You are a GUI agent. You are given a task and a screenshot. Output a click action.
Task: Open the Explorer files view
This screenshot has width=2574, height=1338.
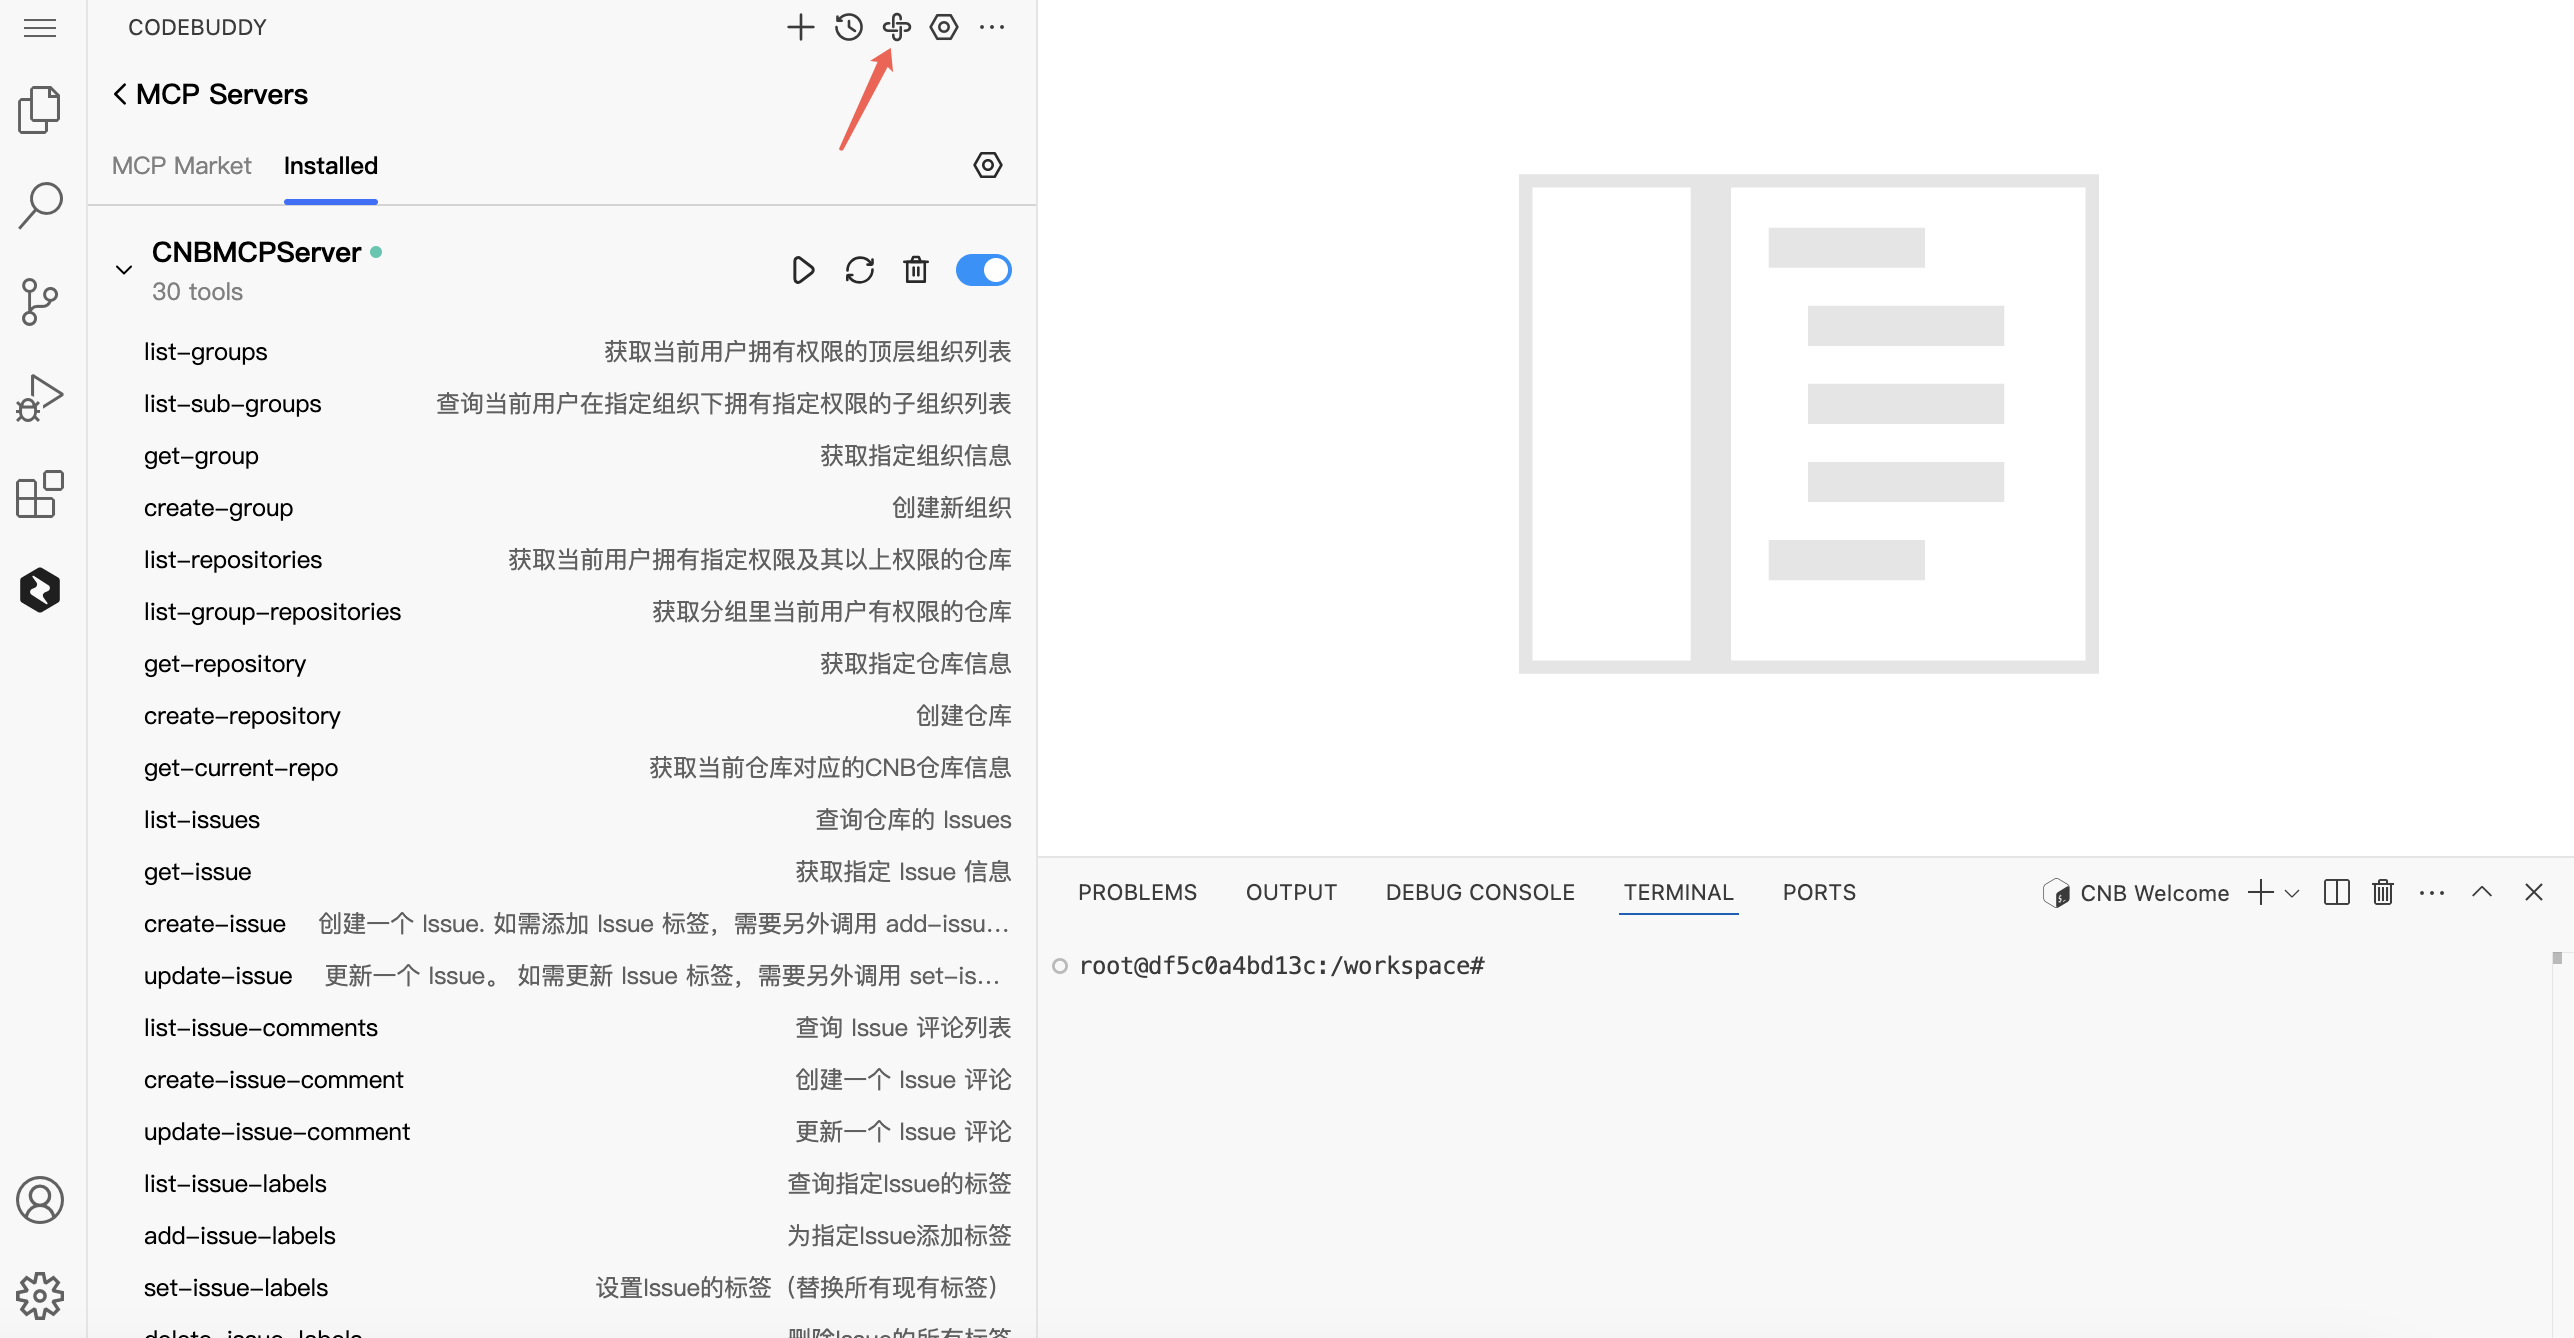(40, 109)
